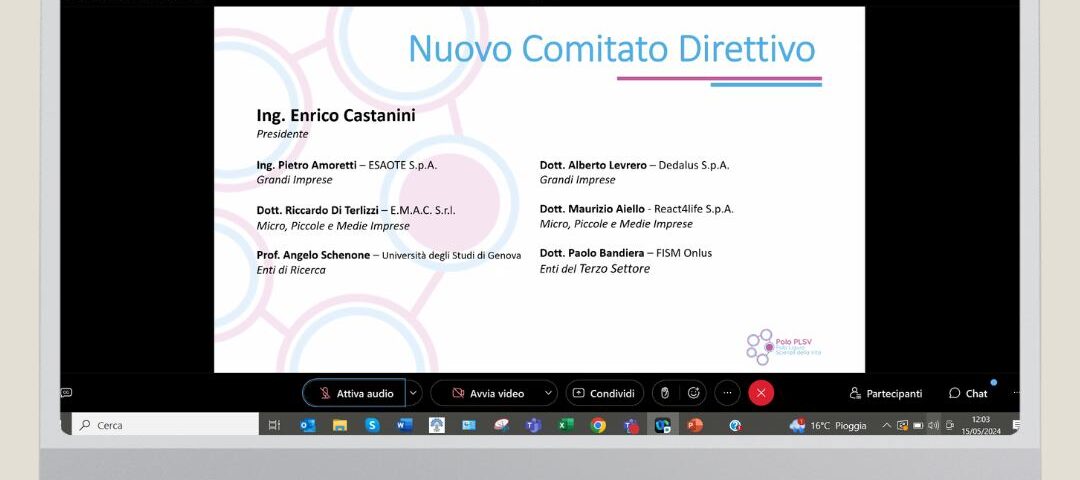Click the raise hand icon
1080x480 pixels.
tap(665, 393)
